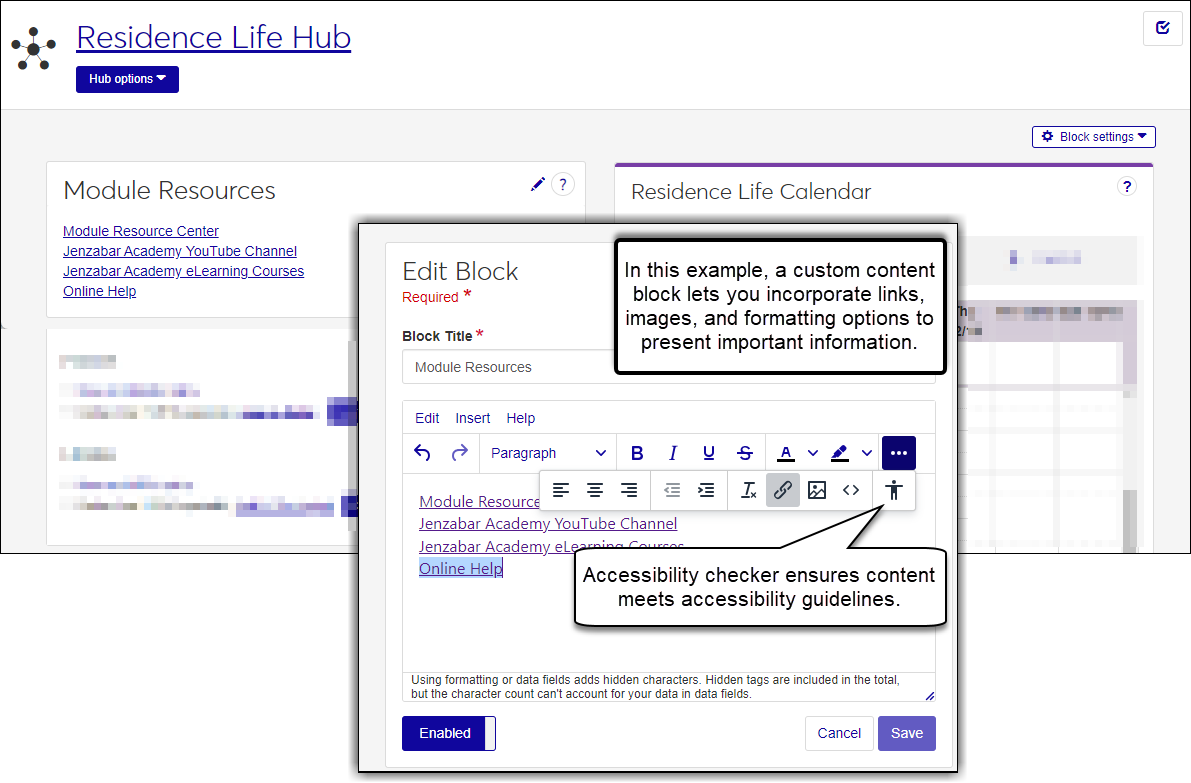
Task: Open the source code view icon
Action: click(851, 490)
